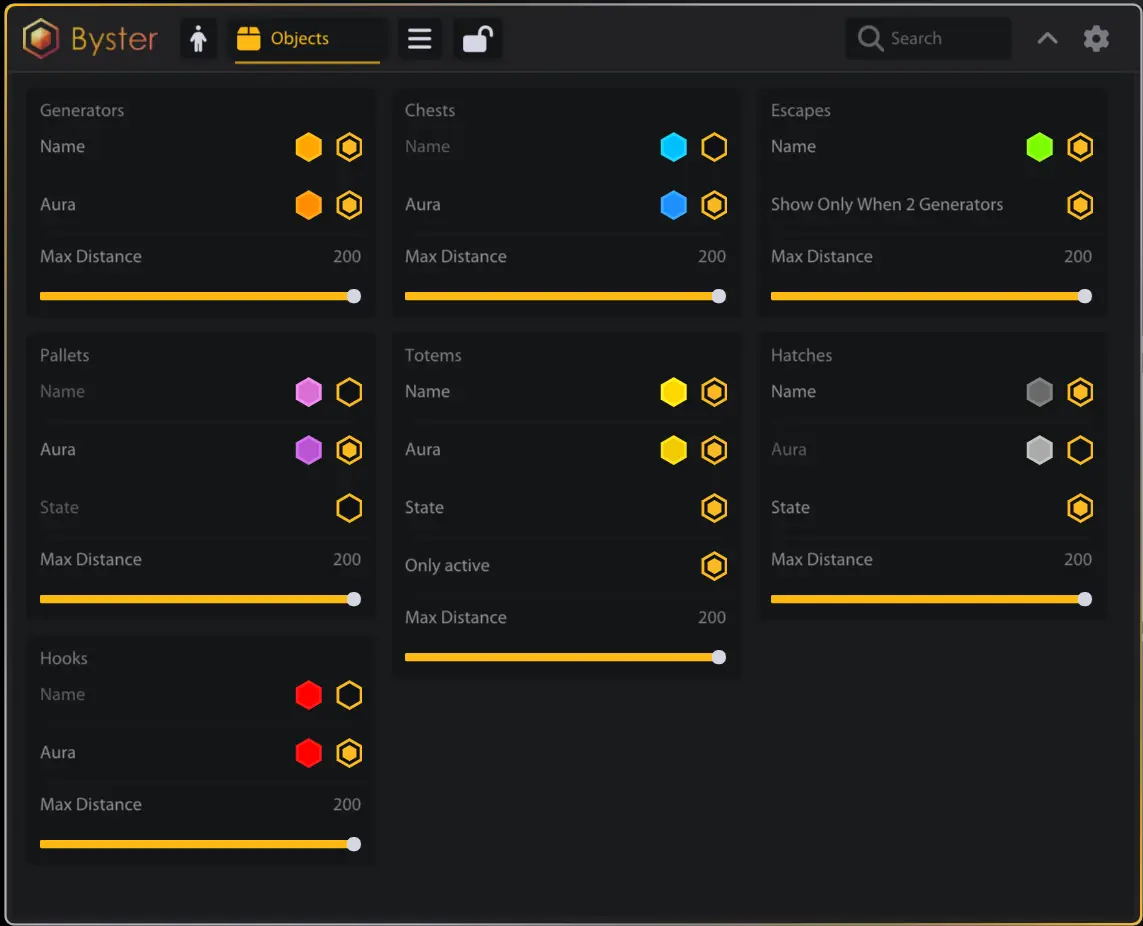Click the Totems Max Distance slider handle

point(718,657)
